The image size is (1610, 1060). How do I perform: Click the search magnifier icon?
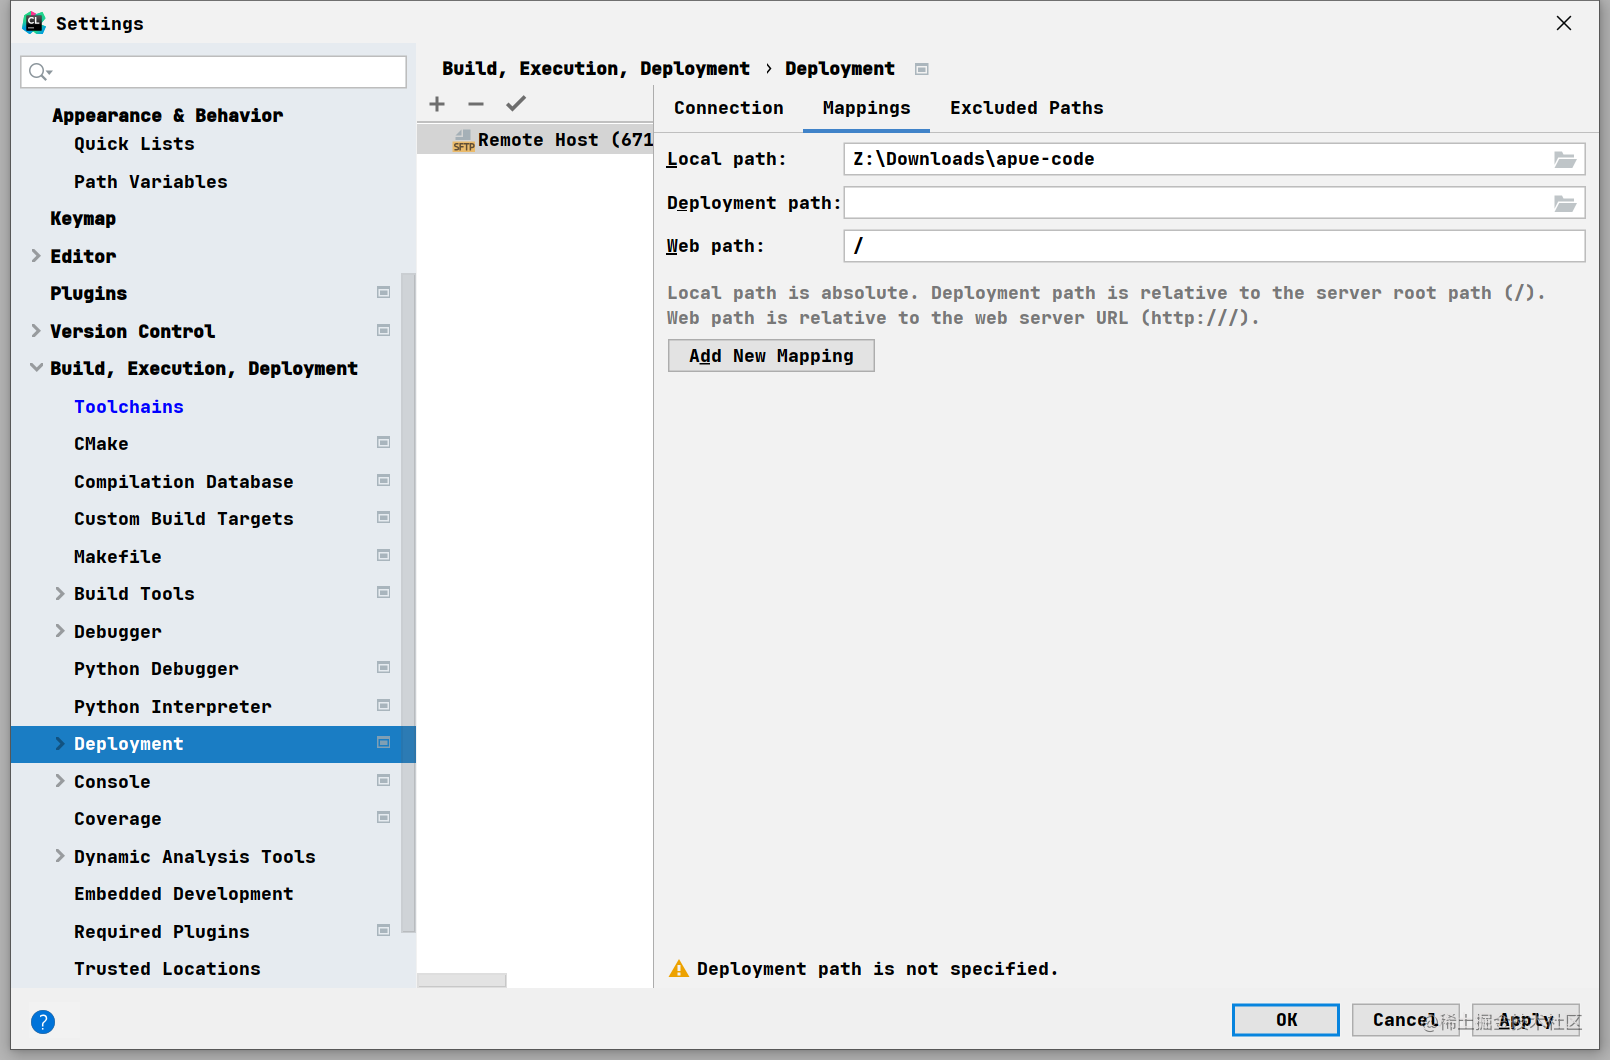pos(40,72)
